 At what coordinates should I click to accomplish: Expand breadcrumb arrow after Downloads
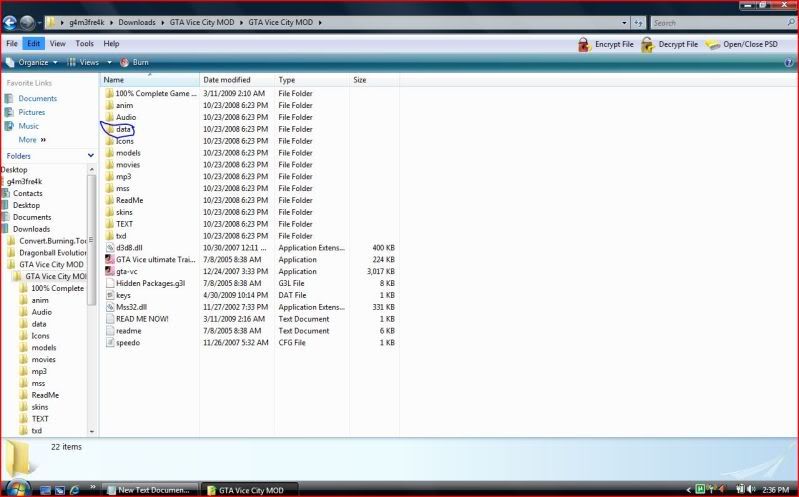point(164,22)
